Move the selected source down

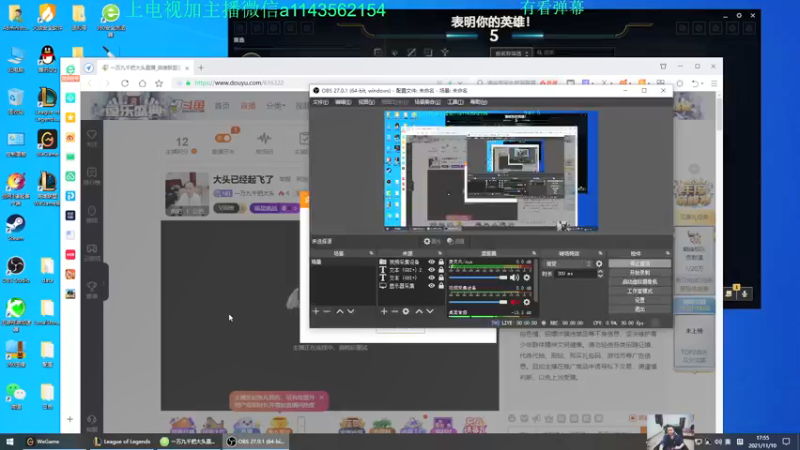tap(430, 311)
